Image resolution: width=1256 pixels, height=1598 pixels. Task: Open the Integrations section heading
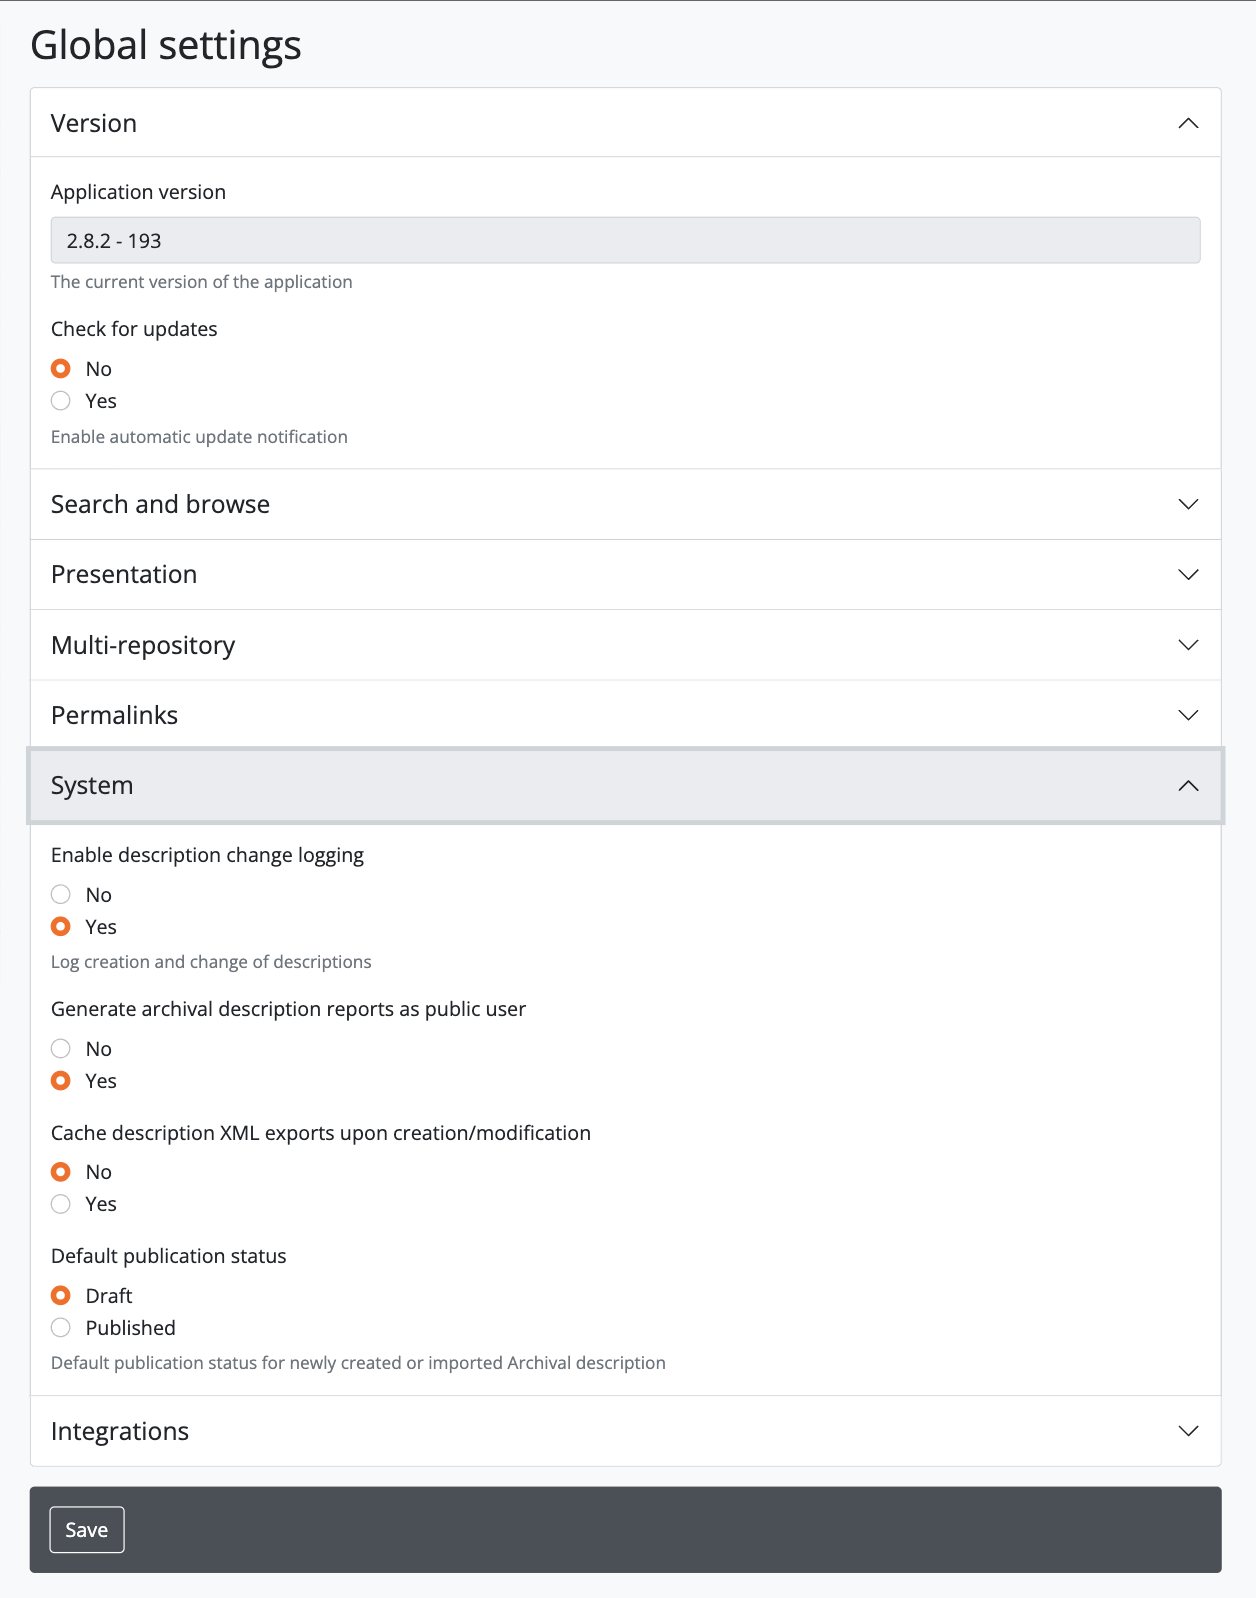tap(120, 1431)
